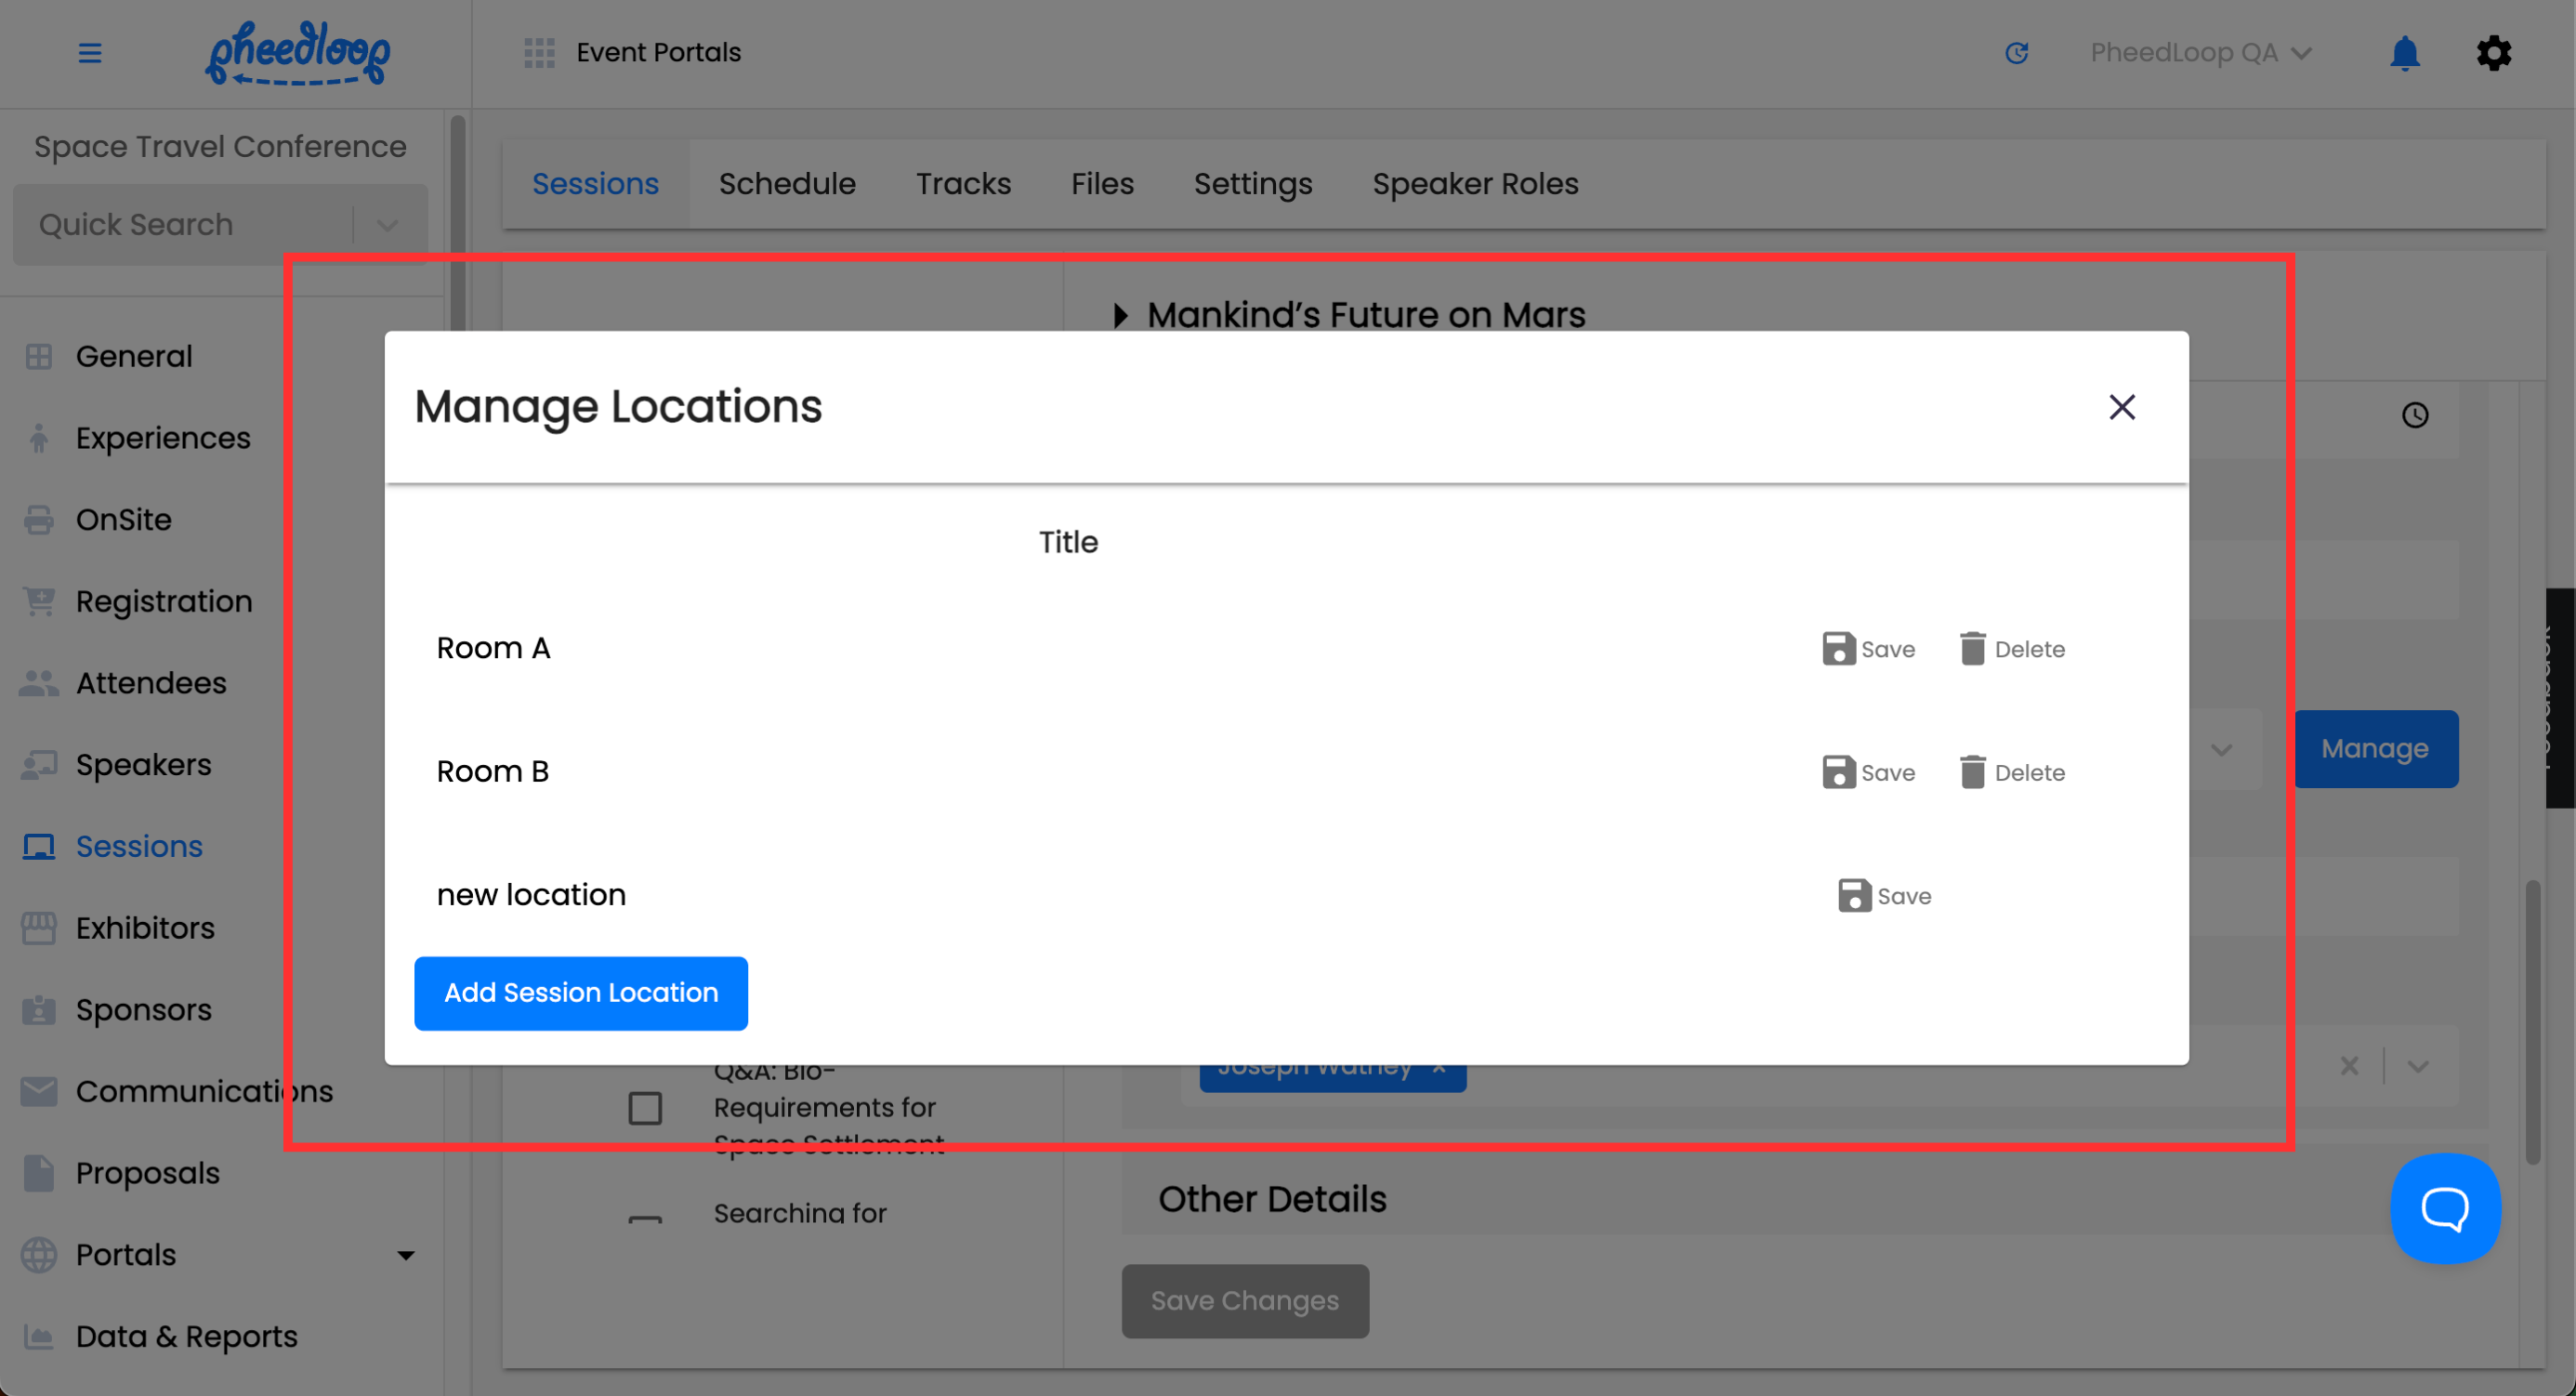Click the Manage button behind dialog
This screenshot has height=1396, width=2576.
(2375, 749)
